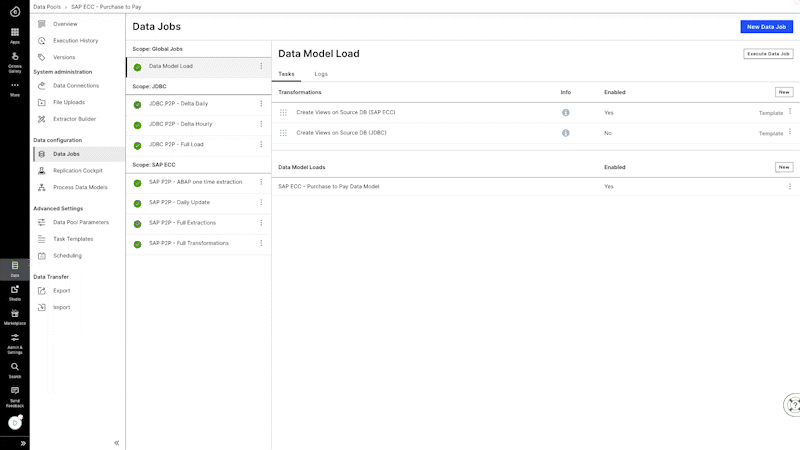
Task: Open the Search icon
Action: (x=15, y=370)
